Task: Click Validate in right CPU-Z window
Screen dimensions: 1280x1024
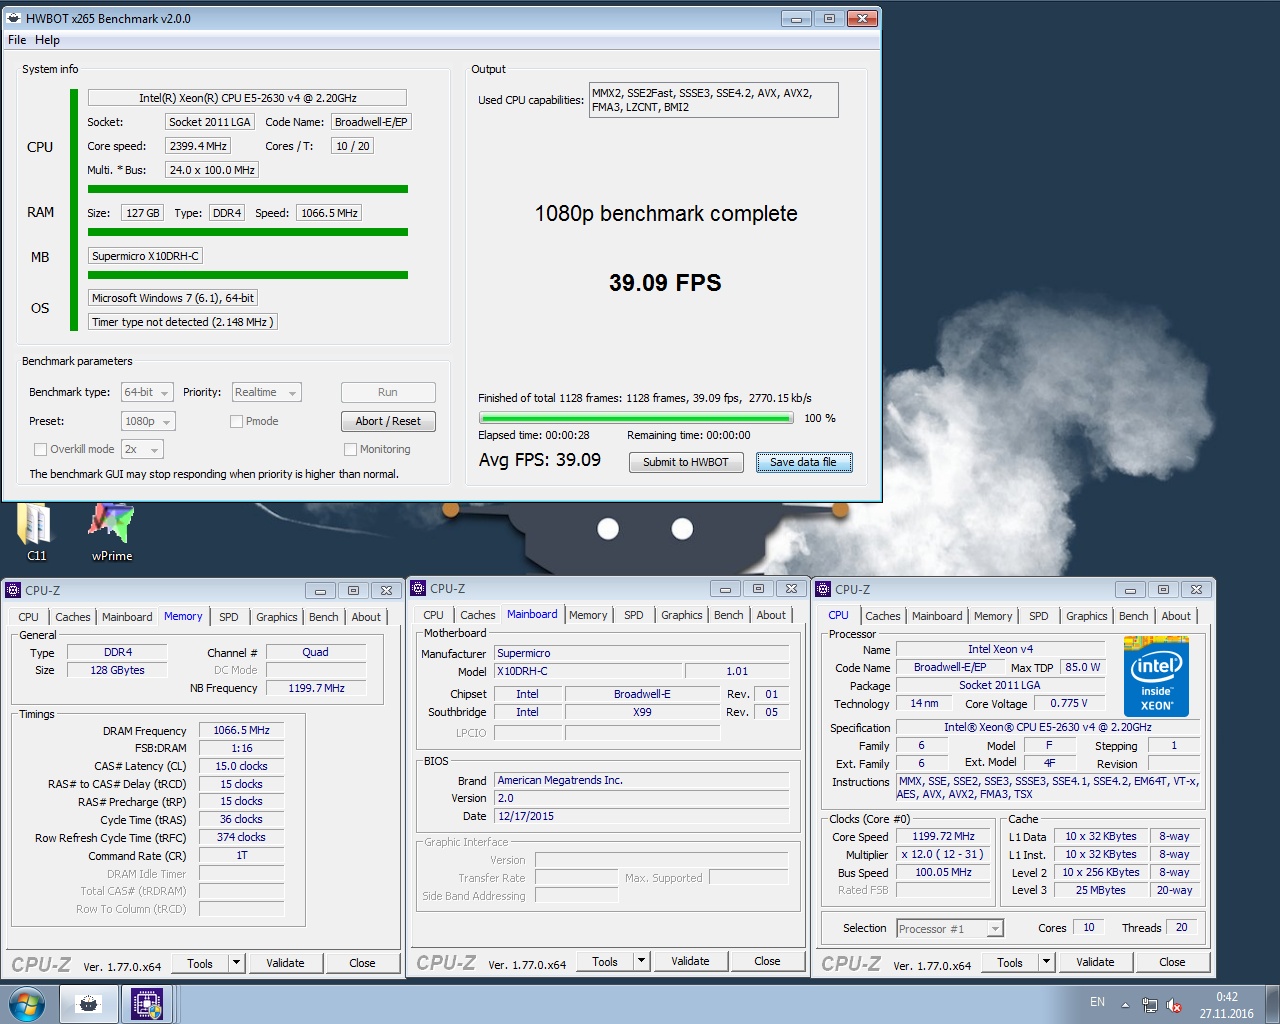Action: (x=1095, y=962)
